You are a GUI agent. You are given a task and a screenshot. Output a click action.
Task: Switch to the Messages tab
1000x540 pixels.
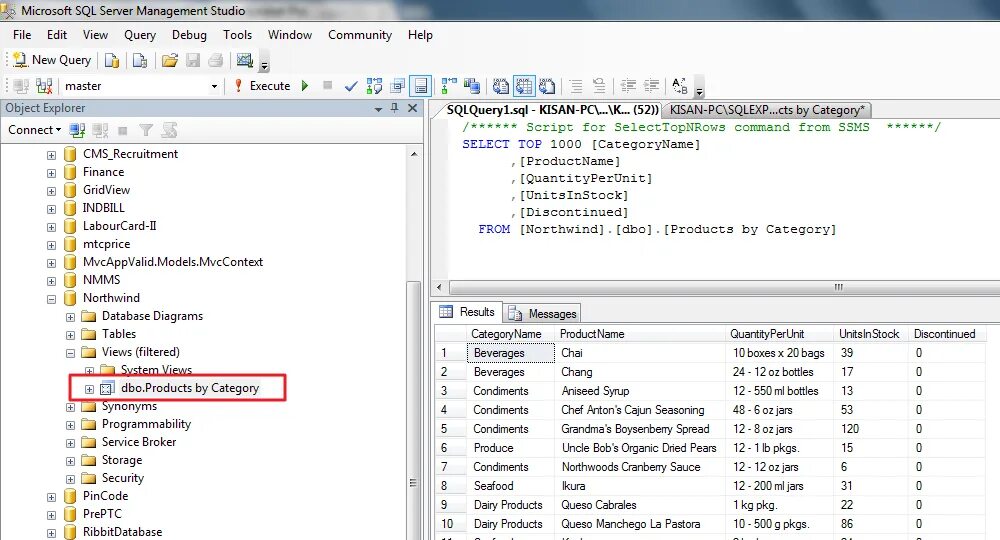[x=543, y=313]
